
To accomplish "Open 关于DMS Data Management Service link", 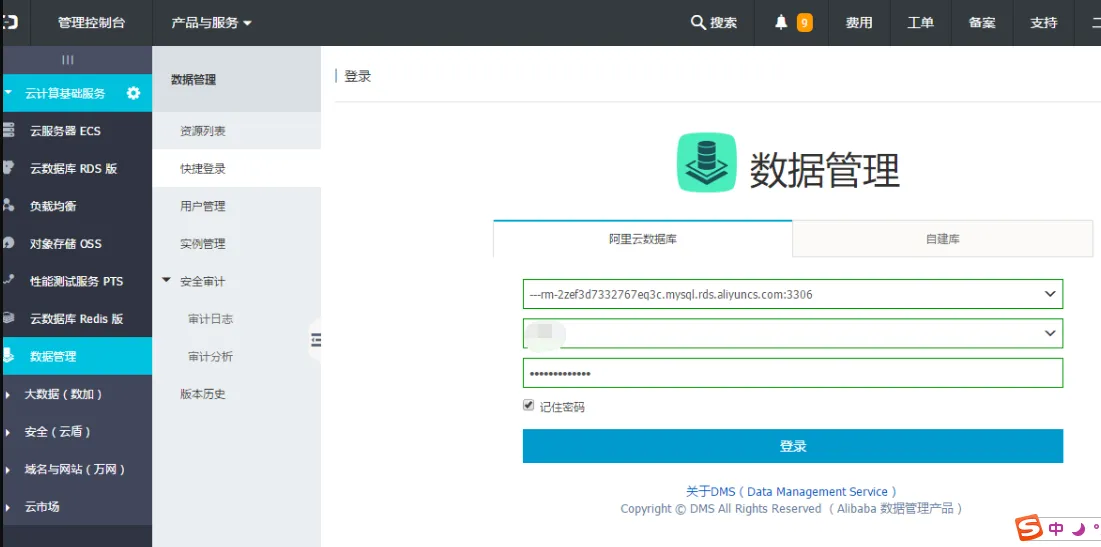I will pyautogui.click(x=791, y=492).
